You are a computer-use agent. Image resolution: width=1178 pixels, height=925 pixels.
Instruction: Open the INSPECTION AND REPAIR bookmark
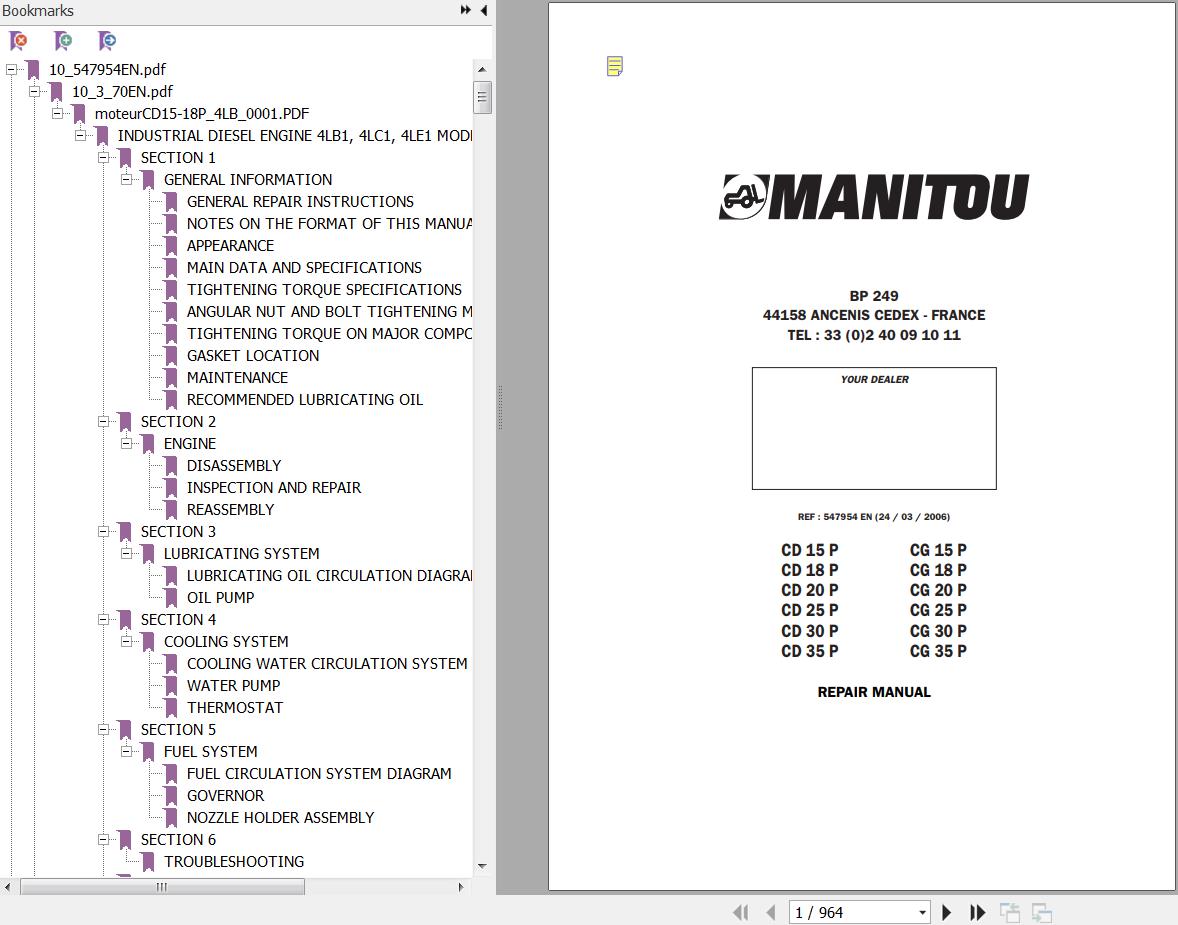coord(273,487)
